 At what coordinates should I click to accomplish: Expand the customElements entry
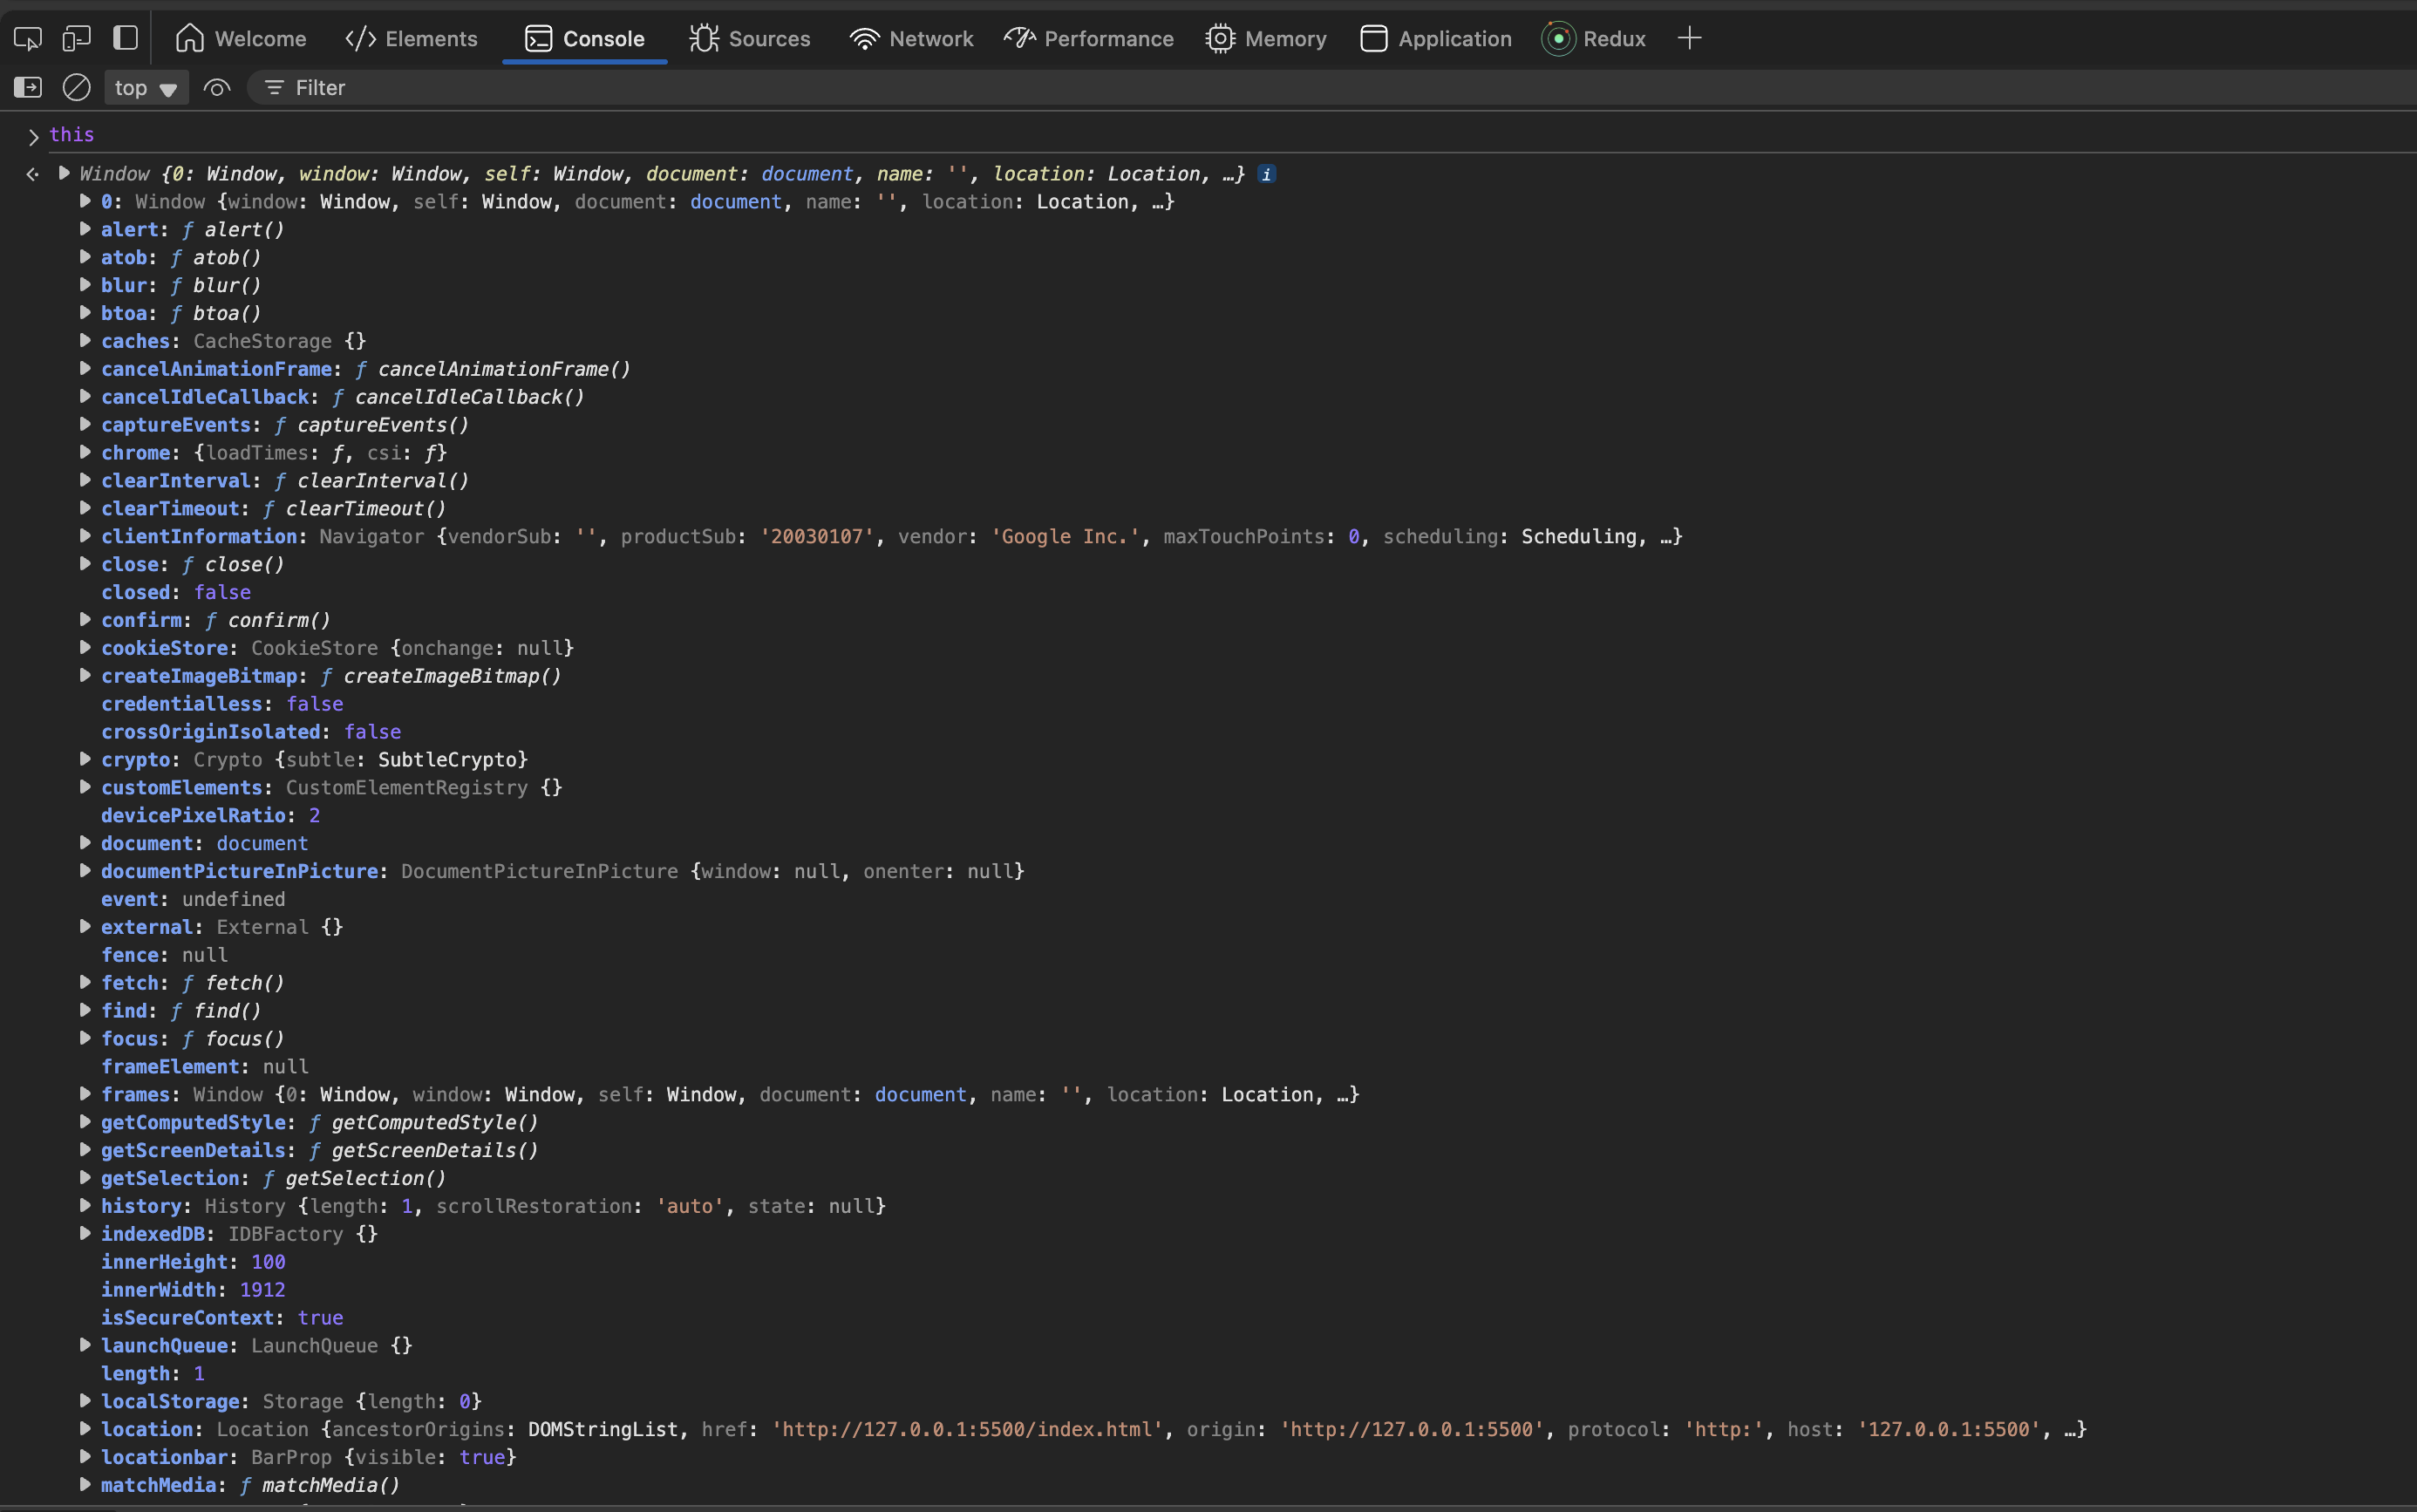click(85, 787)
